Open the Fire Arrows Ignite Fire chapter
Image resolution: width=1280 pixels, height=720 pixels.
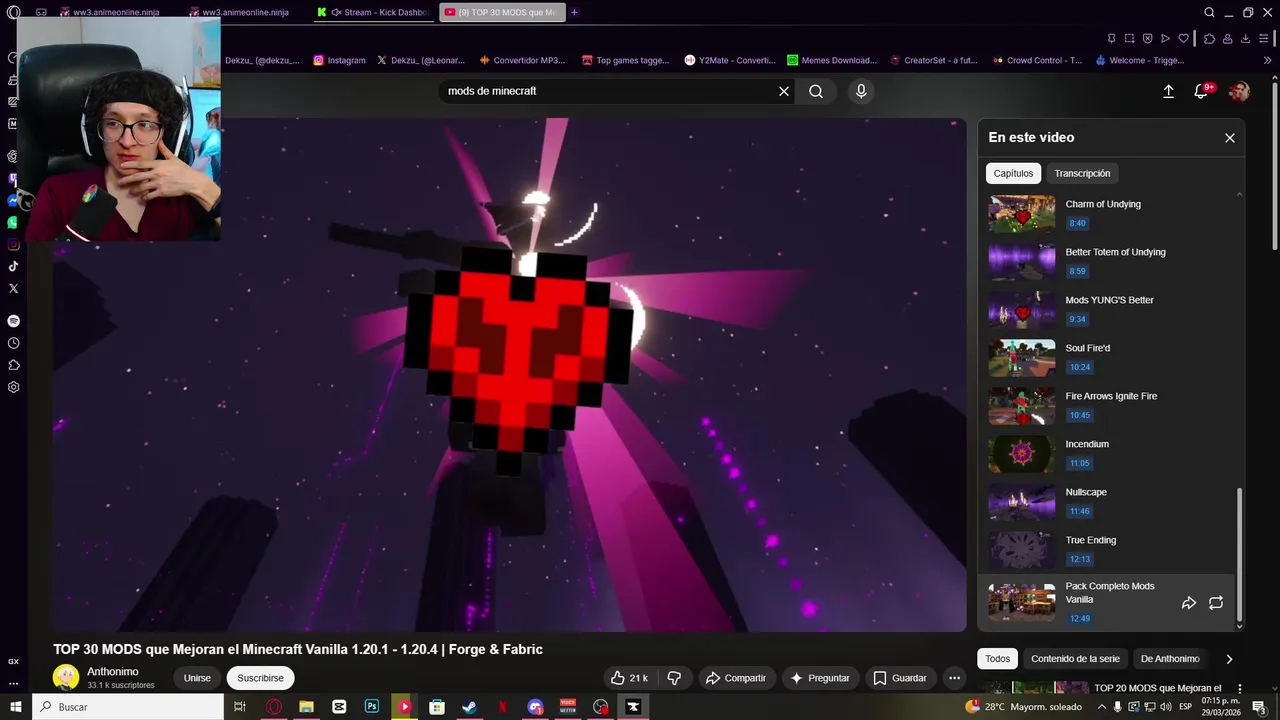click(1106, 405)
